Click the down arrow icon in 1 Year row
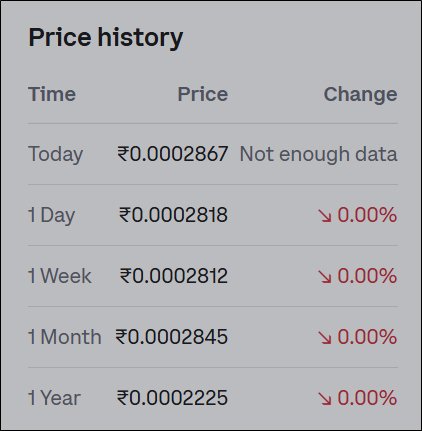 pyautogui.click(x=325, y=399)
